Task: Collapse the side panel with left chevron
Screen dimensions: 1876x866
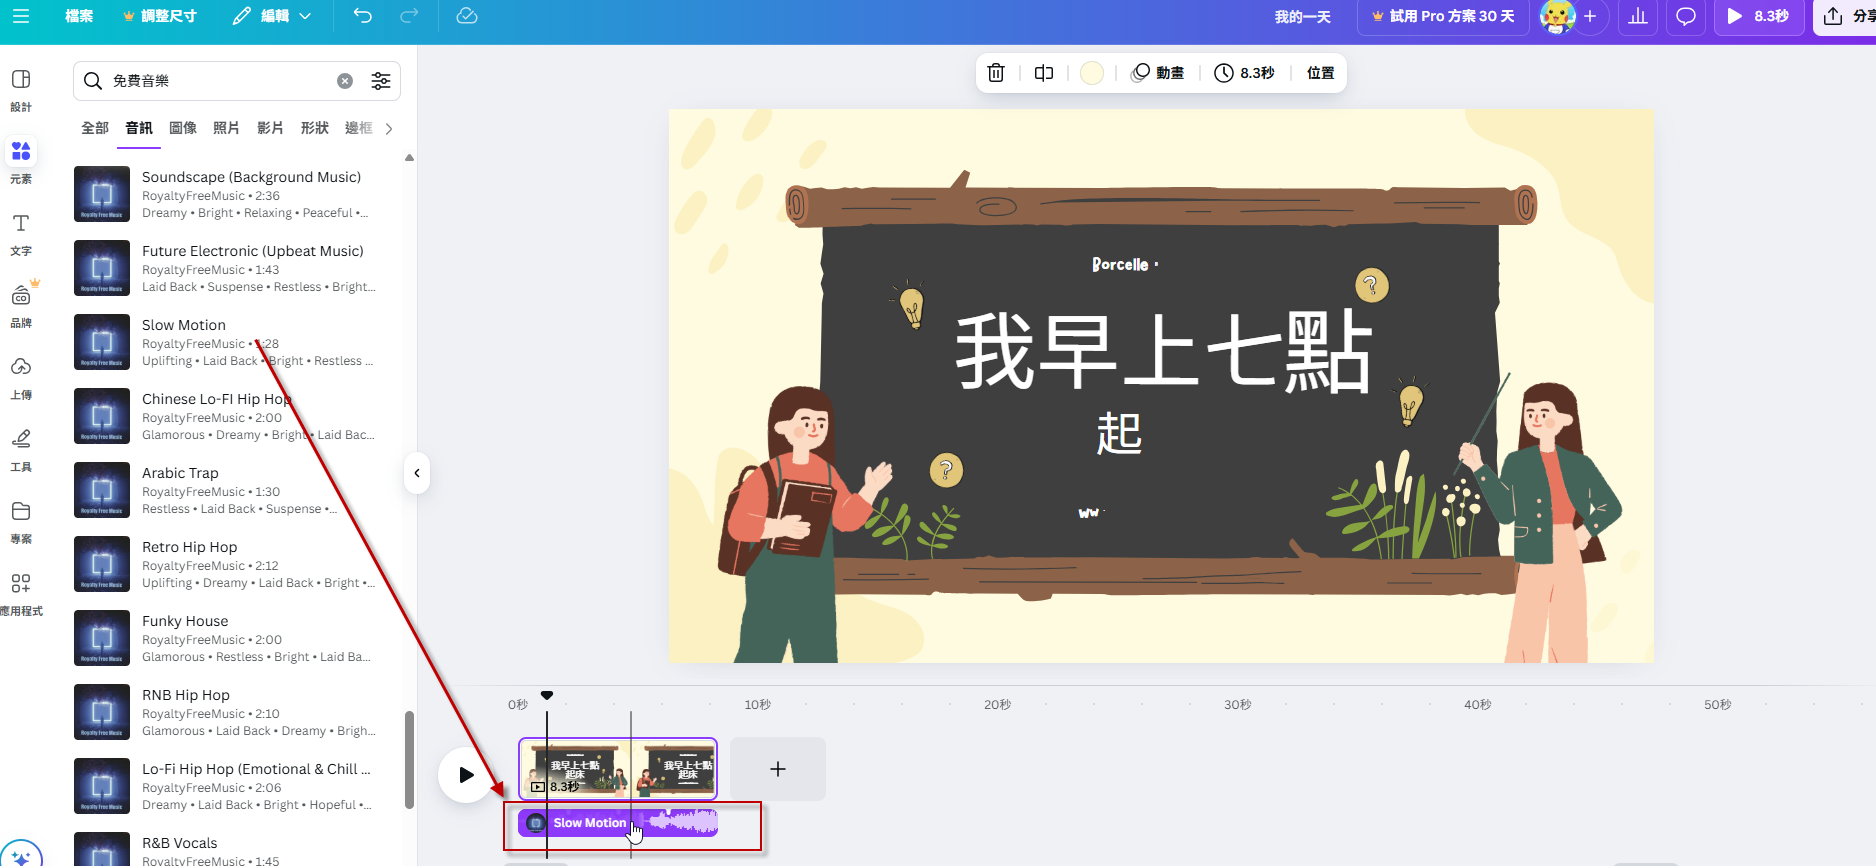Action: click(x=417, y=473)
